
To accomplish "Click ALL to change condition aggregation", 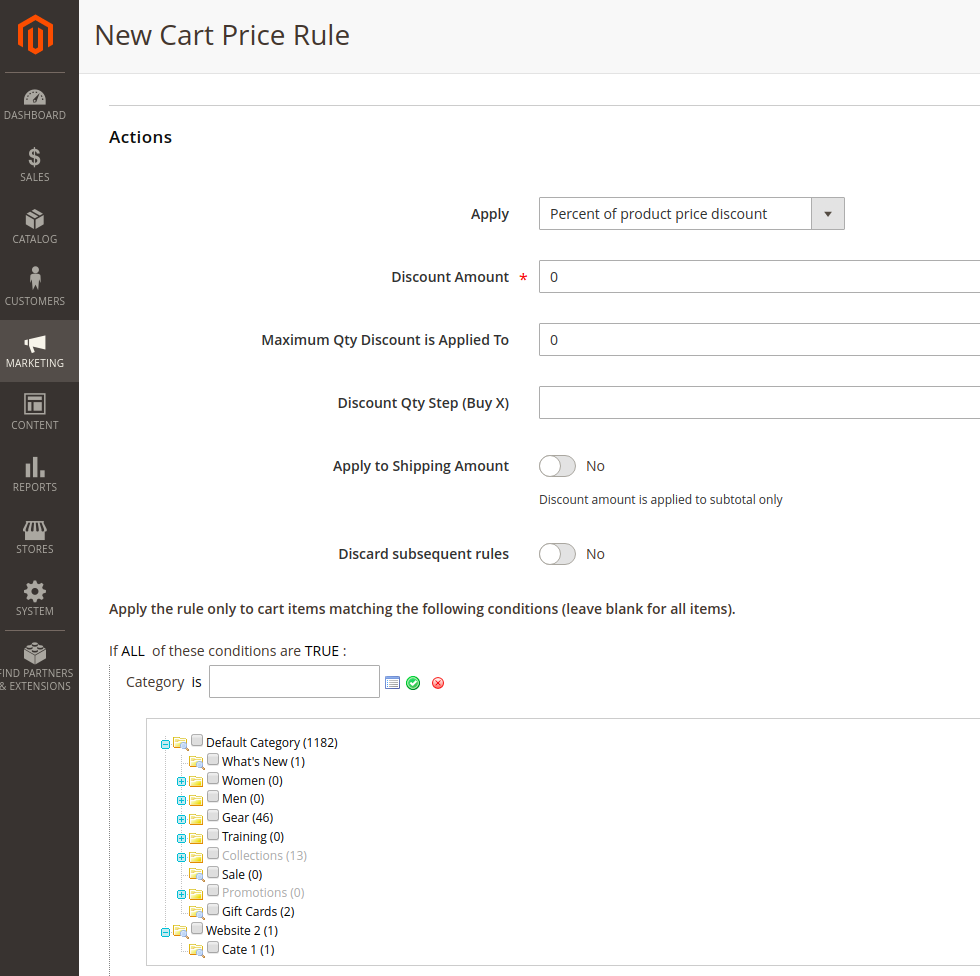I will (x=133, y=650).
